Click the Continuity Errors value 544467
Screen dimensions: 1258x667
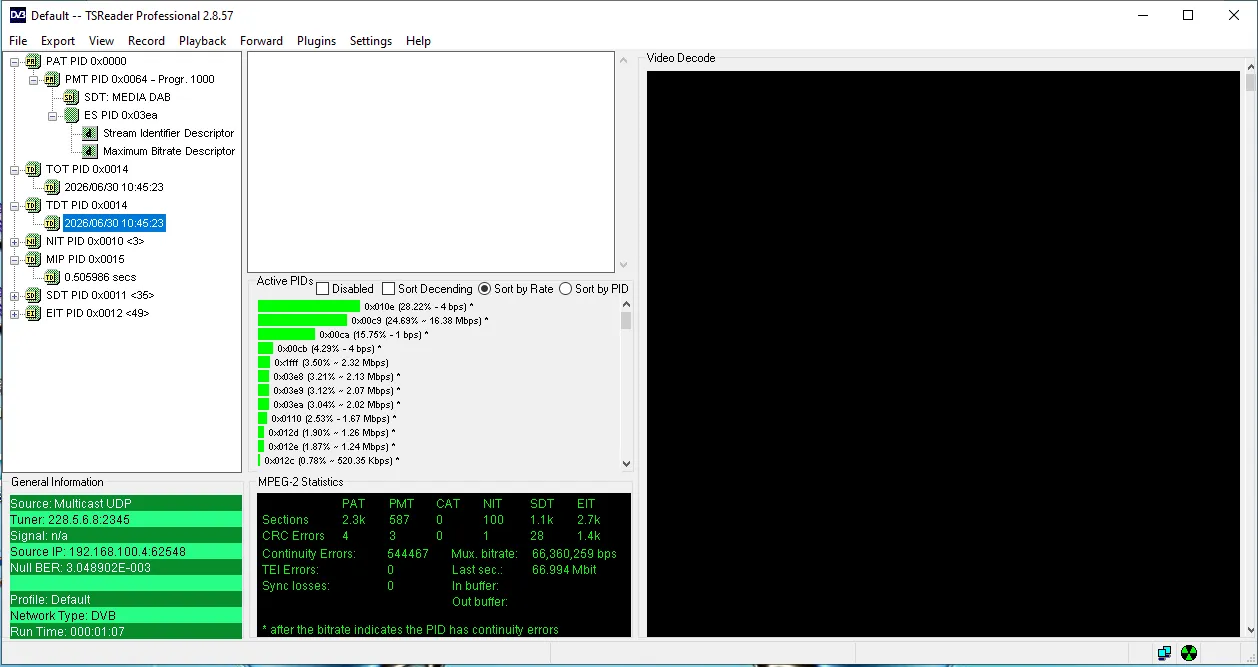coord(408,553)
